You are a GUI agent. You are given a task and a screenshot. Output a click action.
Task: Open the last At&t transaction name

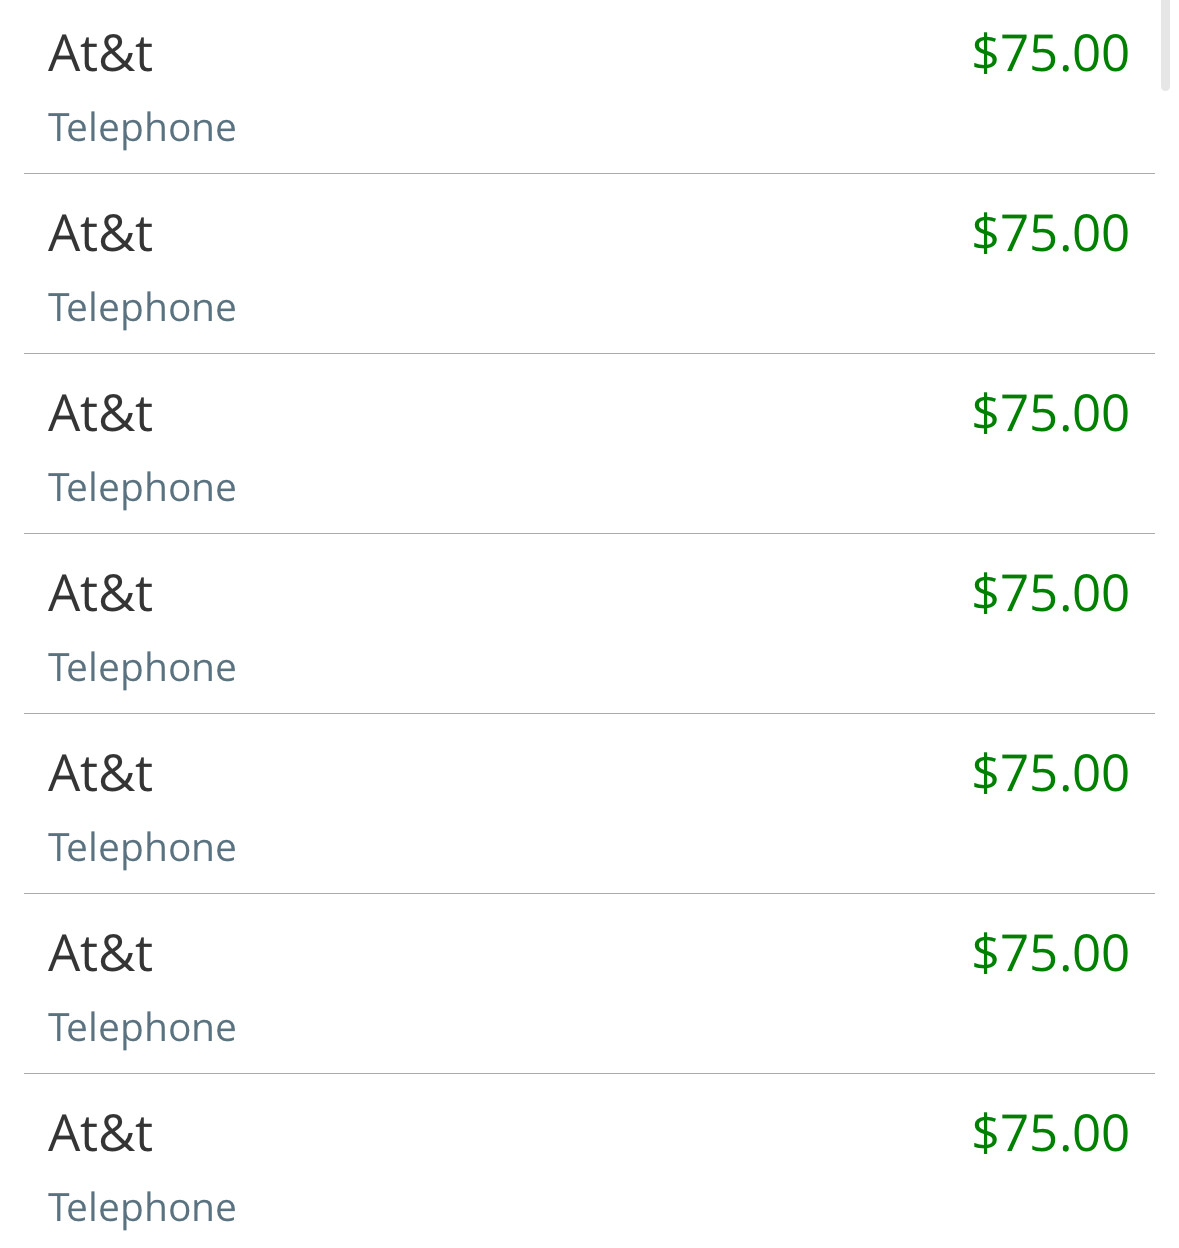point(100,1134)
